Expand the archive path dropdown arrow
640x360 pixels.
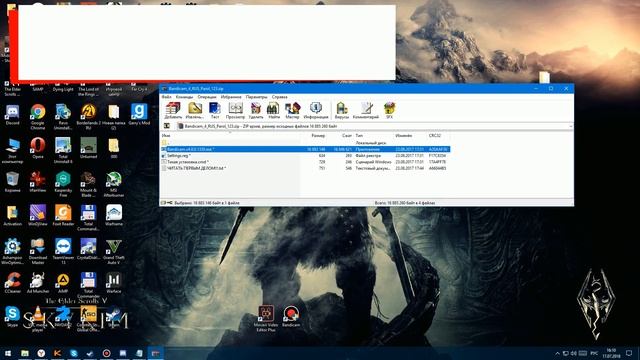click(570, 127)
